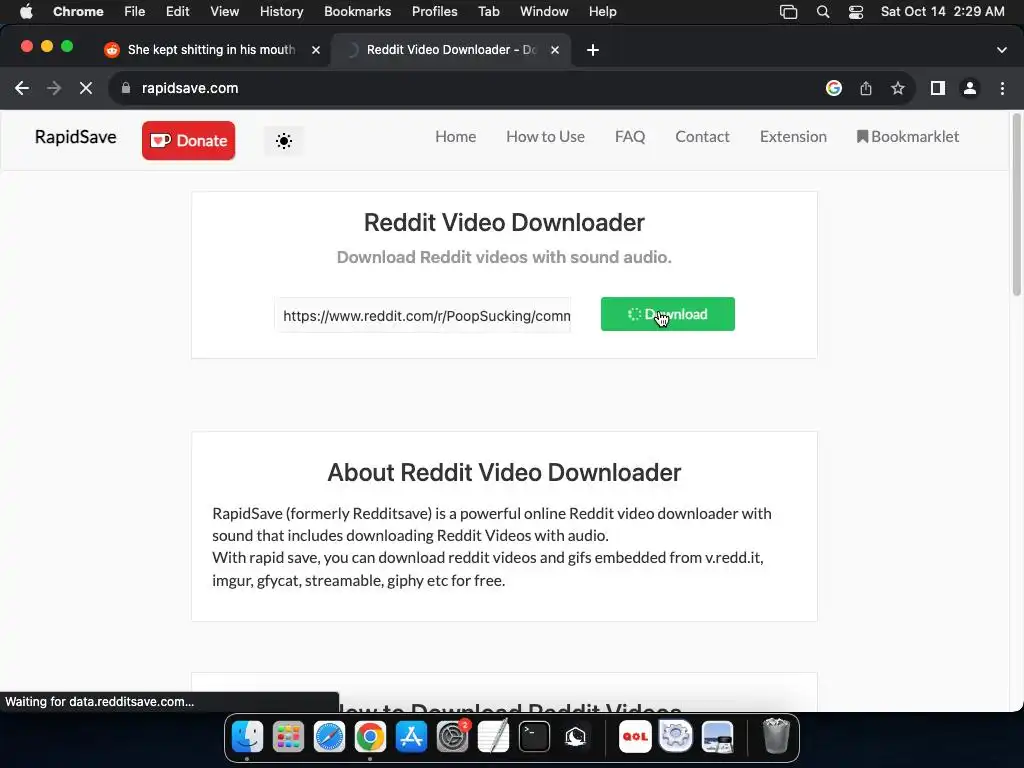Open the Bookmarks menu

[357, 12]
